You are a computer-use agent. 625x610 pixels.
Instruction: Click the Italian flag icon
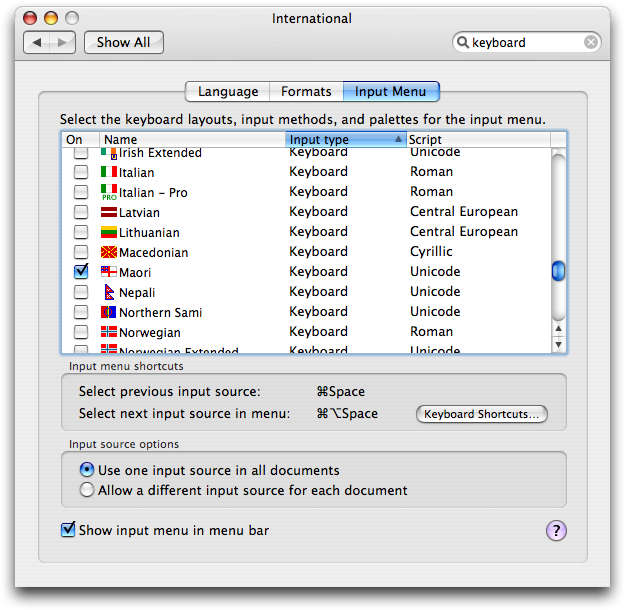pos(109,172)
